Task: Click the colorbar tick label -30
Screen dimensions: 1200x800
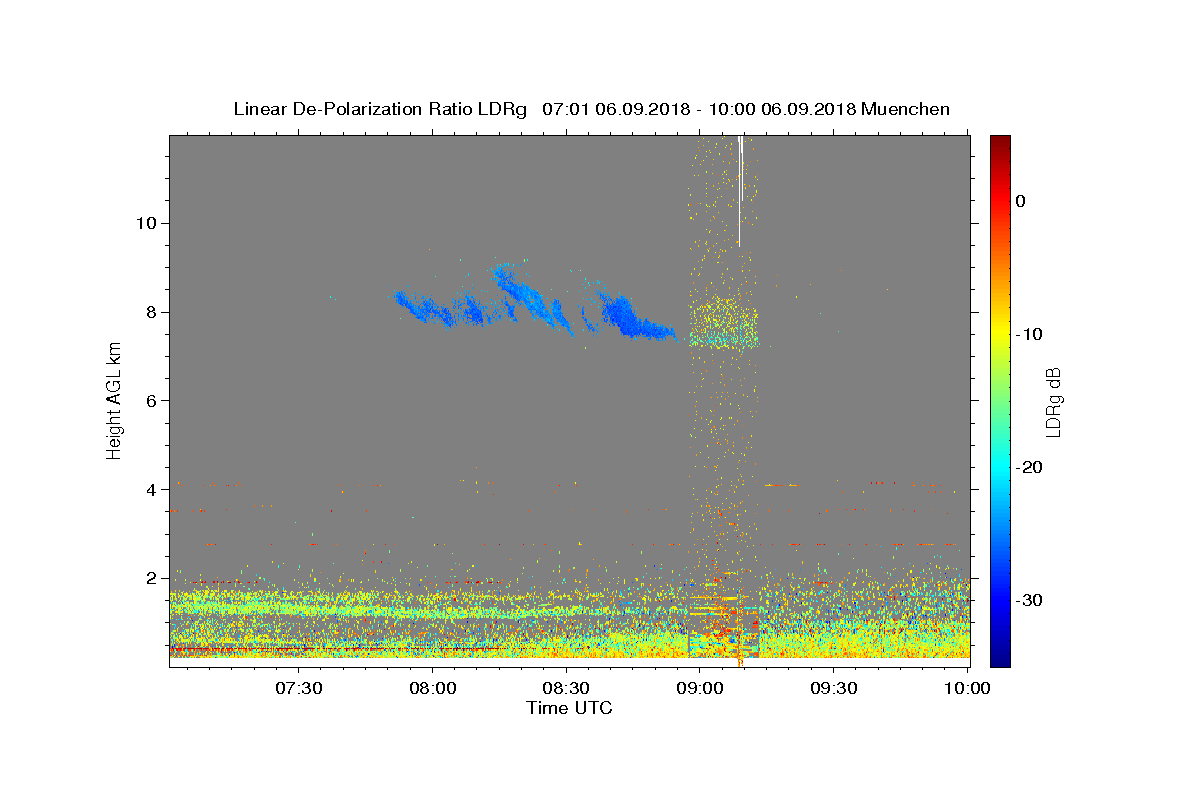Action: pyautogui.click(x=1029, y=600)
